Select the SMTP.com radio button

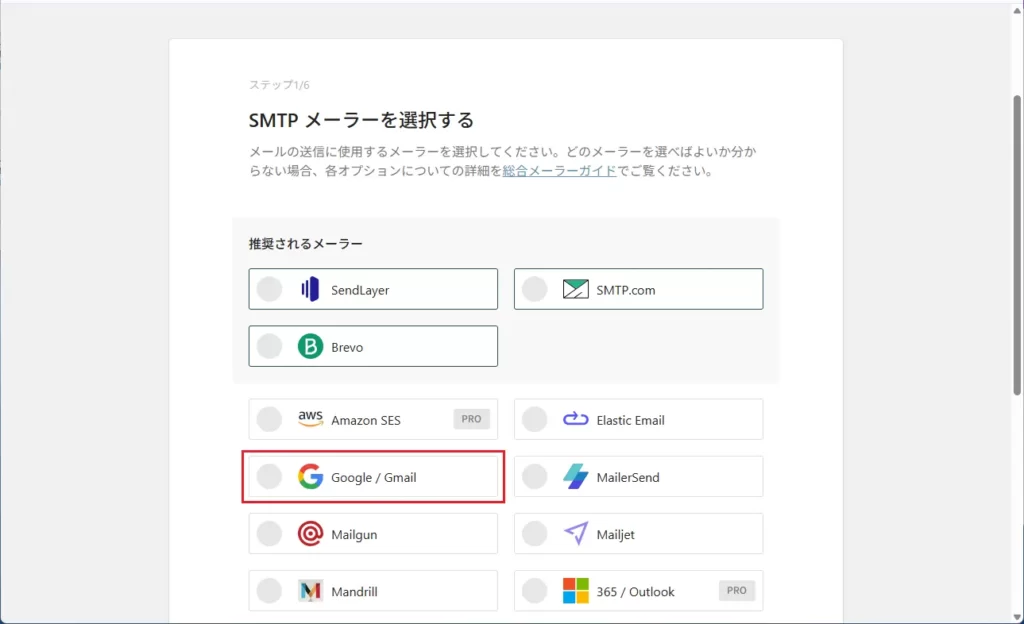coord(534,289)
